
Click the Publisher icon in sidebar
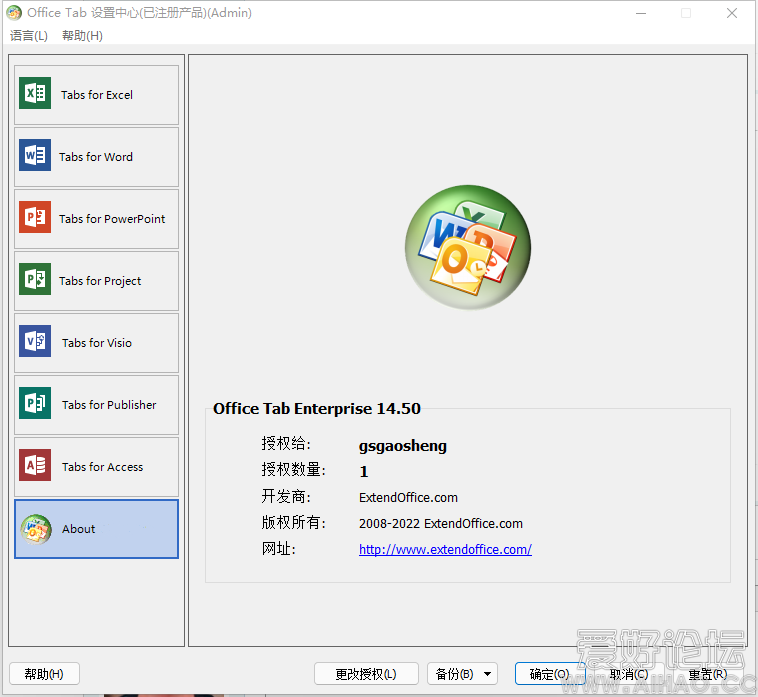pyautogui.click(x=35, y=403)
